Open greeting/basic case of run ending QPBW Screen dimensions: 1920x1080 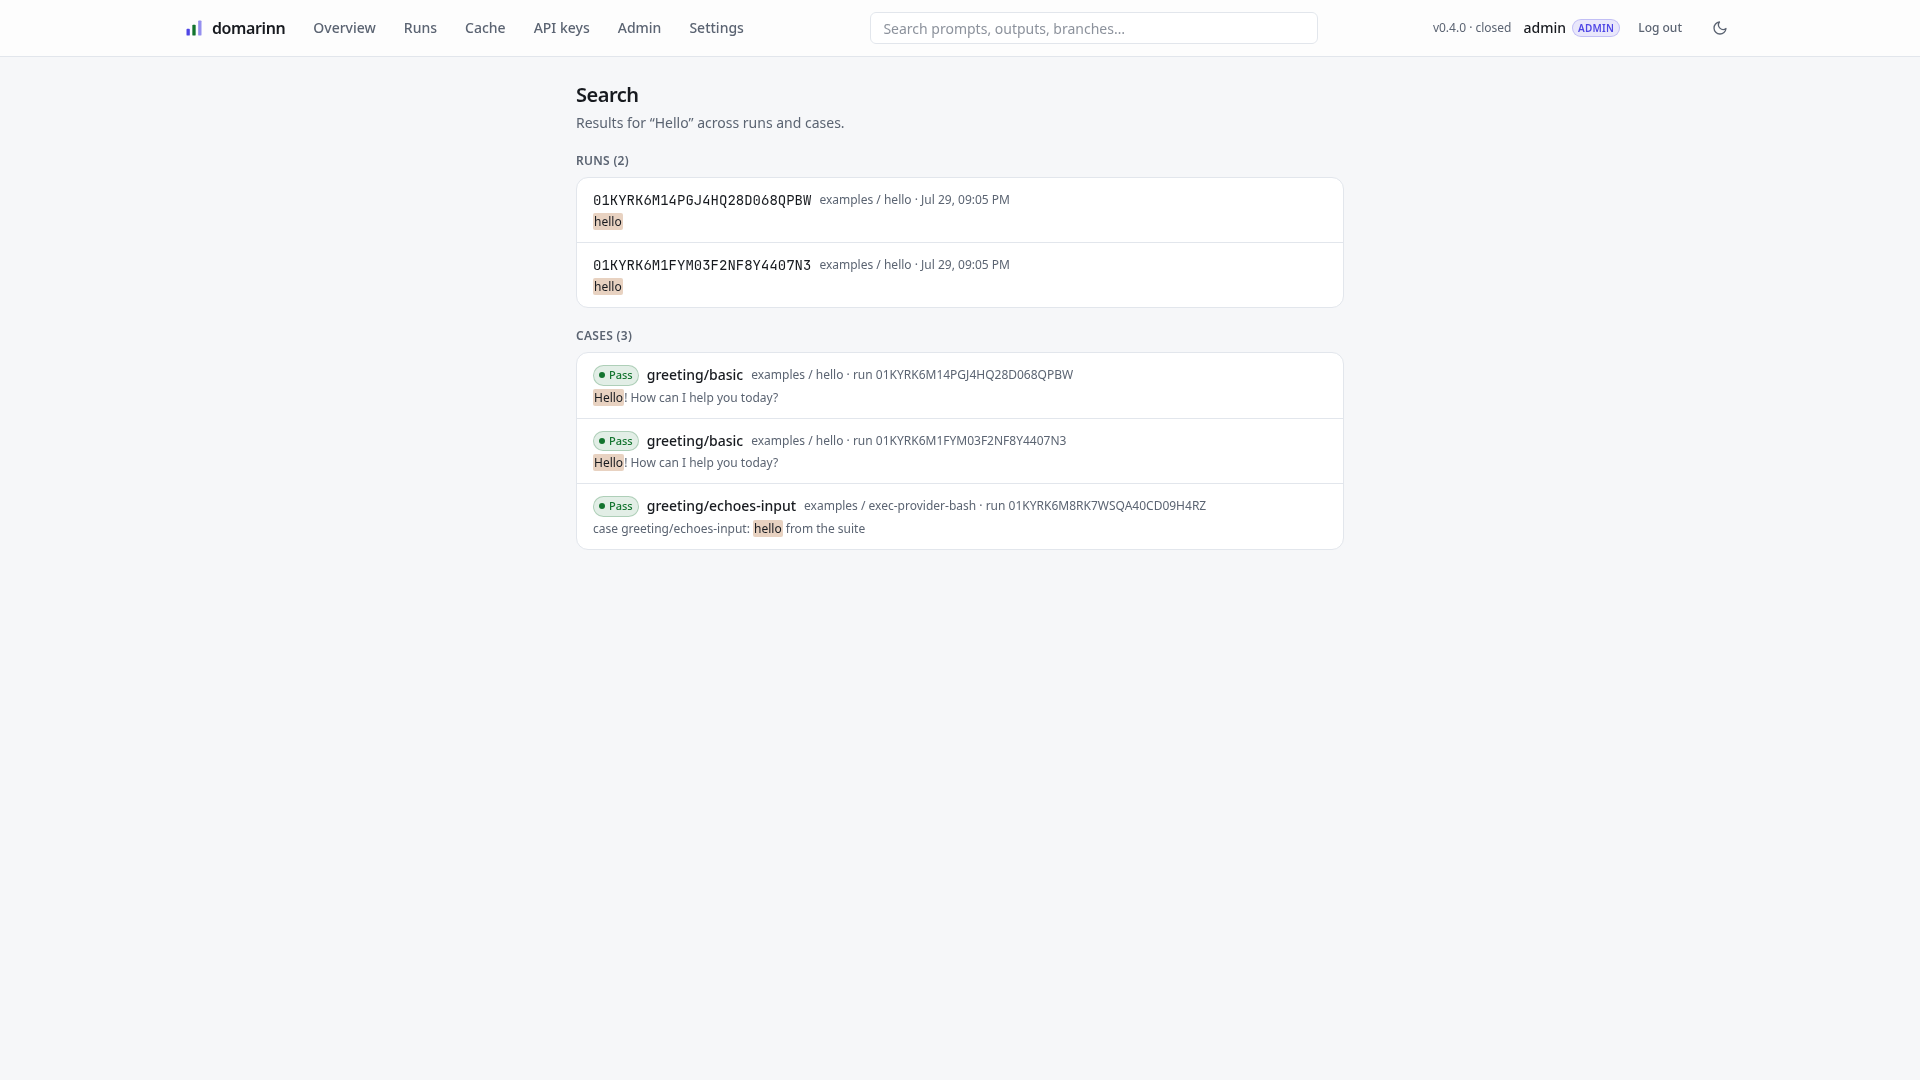[x=959, y=386]
